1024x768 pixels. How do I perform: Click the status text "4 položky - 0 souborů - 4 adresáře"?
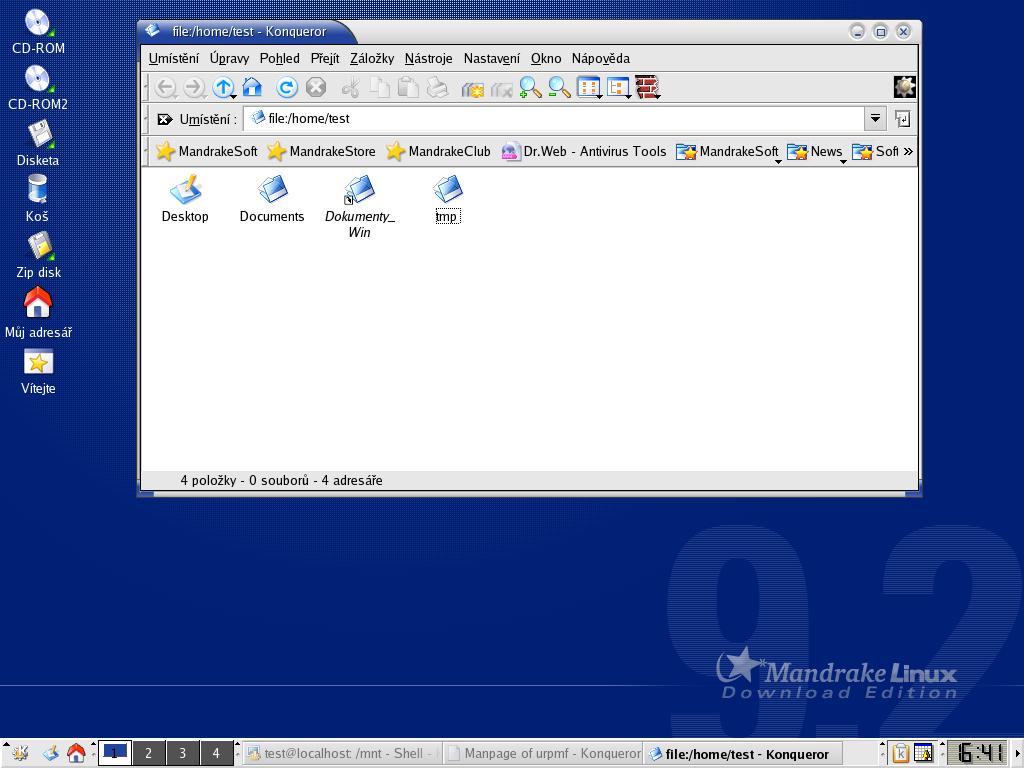281,481
